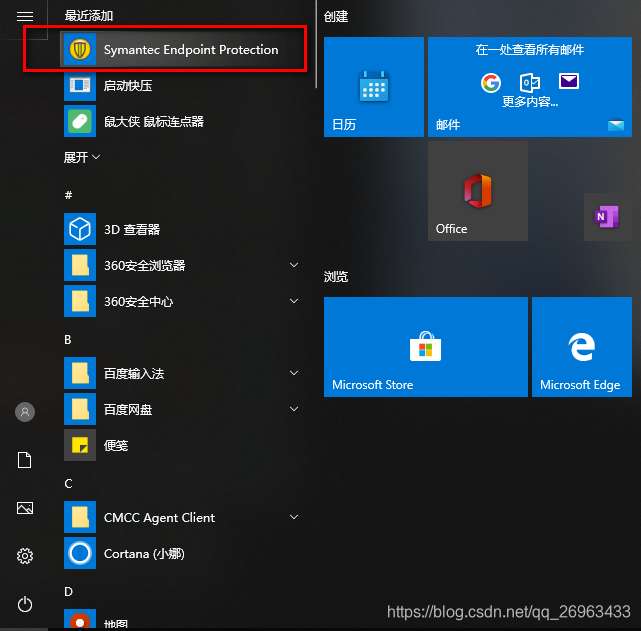Click the B section letter header
The image size is (641, 631).
(68, 340)
